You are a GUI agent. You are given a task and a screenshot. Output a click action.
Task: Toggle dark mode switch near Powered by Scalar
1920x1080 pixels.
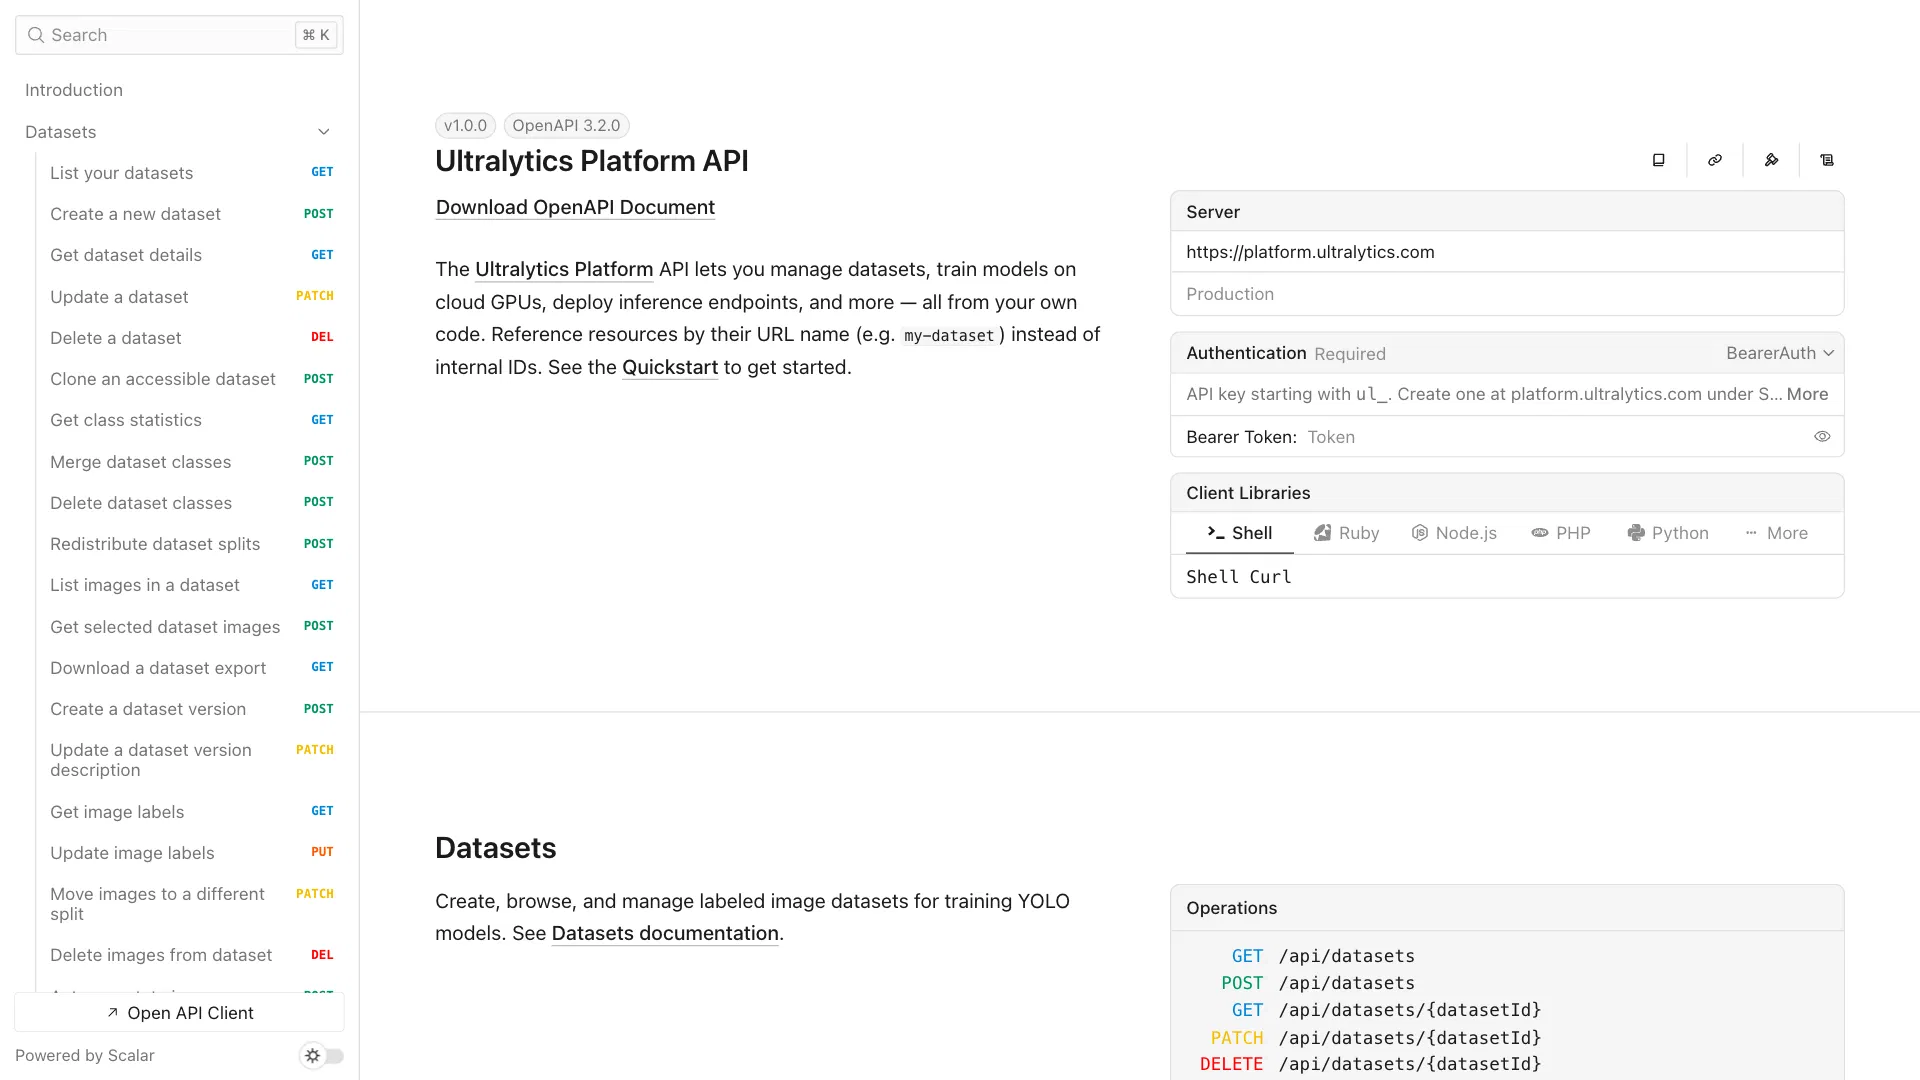tap(322, 1055)
